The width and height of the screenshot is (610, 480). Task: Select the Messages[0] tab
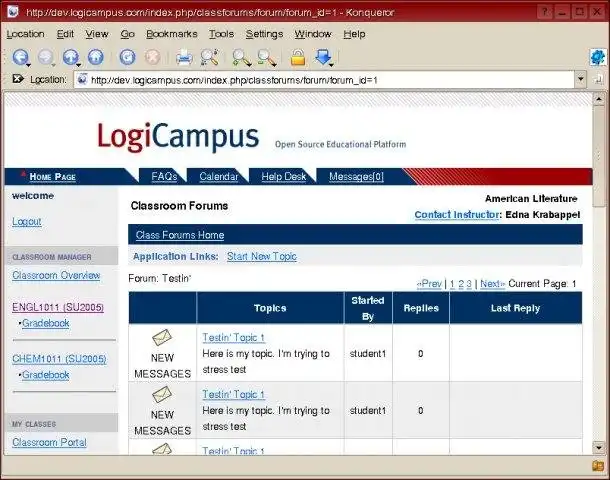tap(356, 177)
